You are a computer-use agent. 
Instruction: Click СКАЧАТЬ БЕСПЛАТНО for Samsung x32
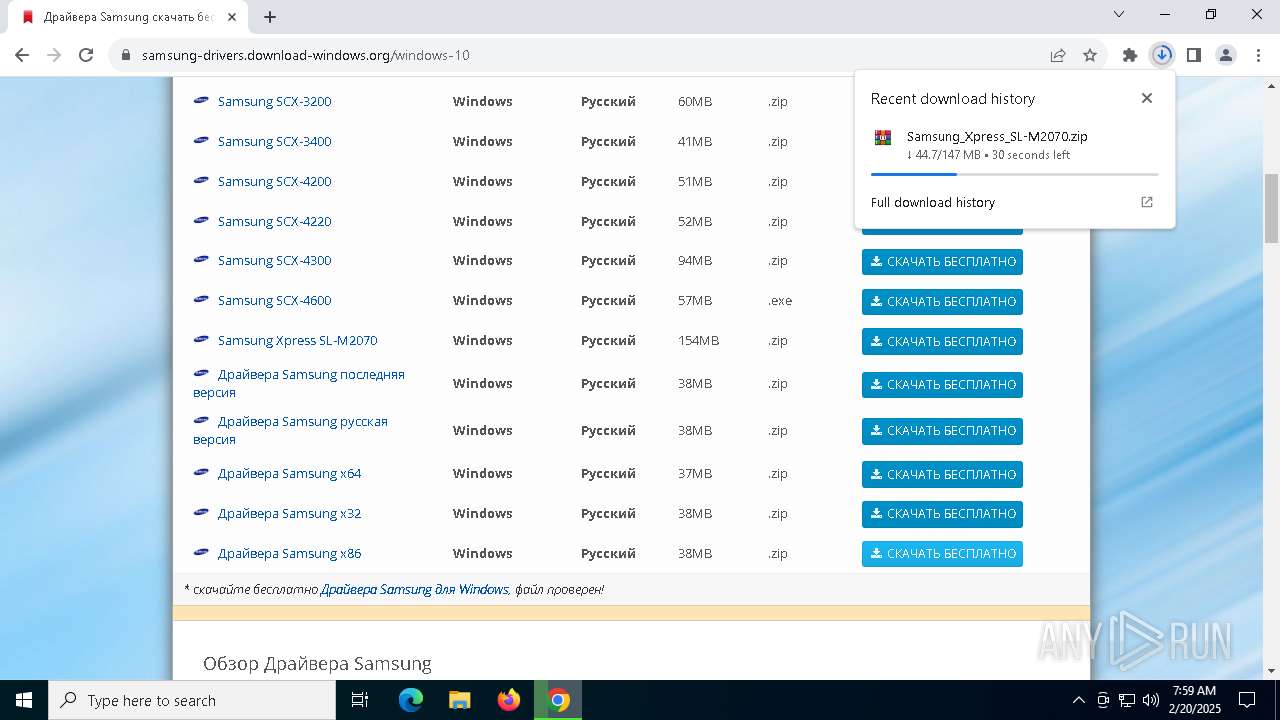[942, 514]
